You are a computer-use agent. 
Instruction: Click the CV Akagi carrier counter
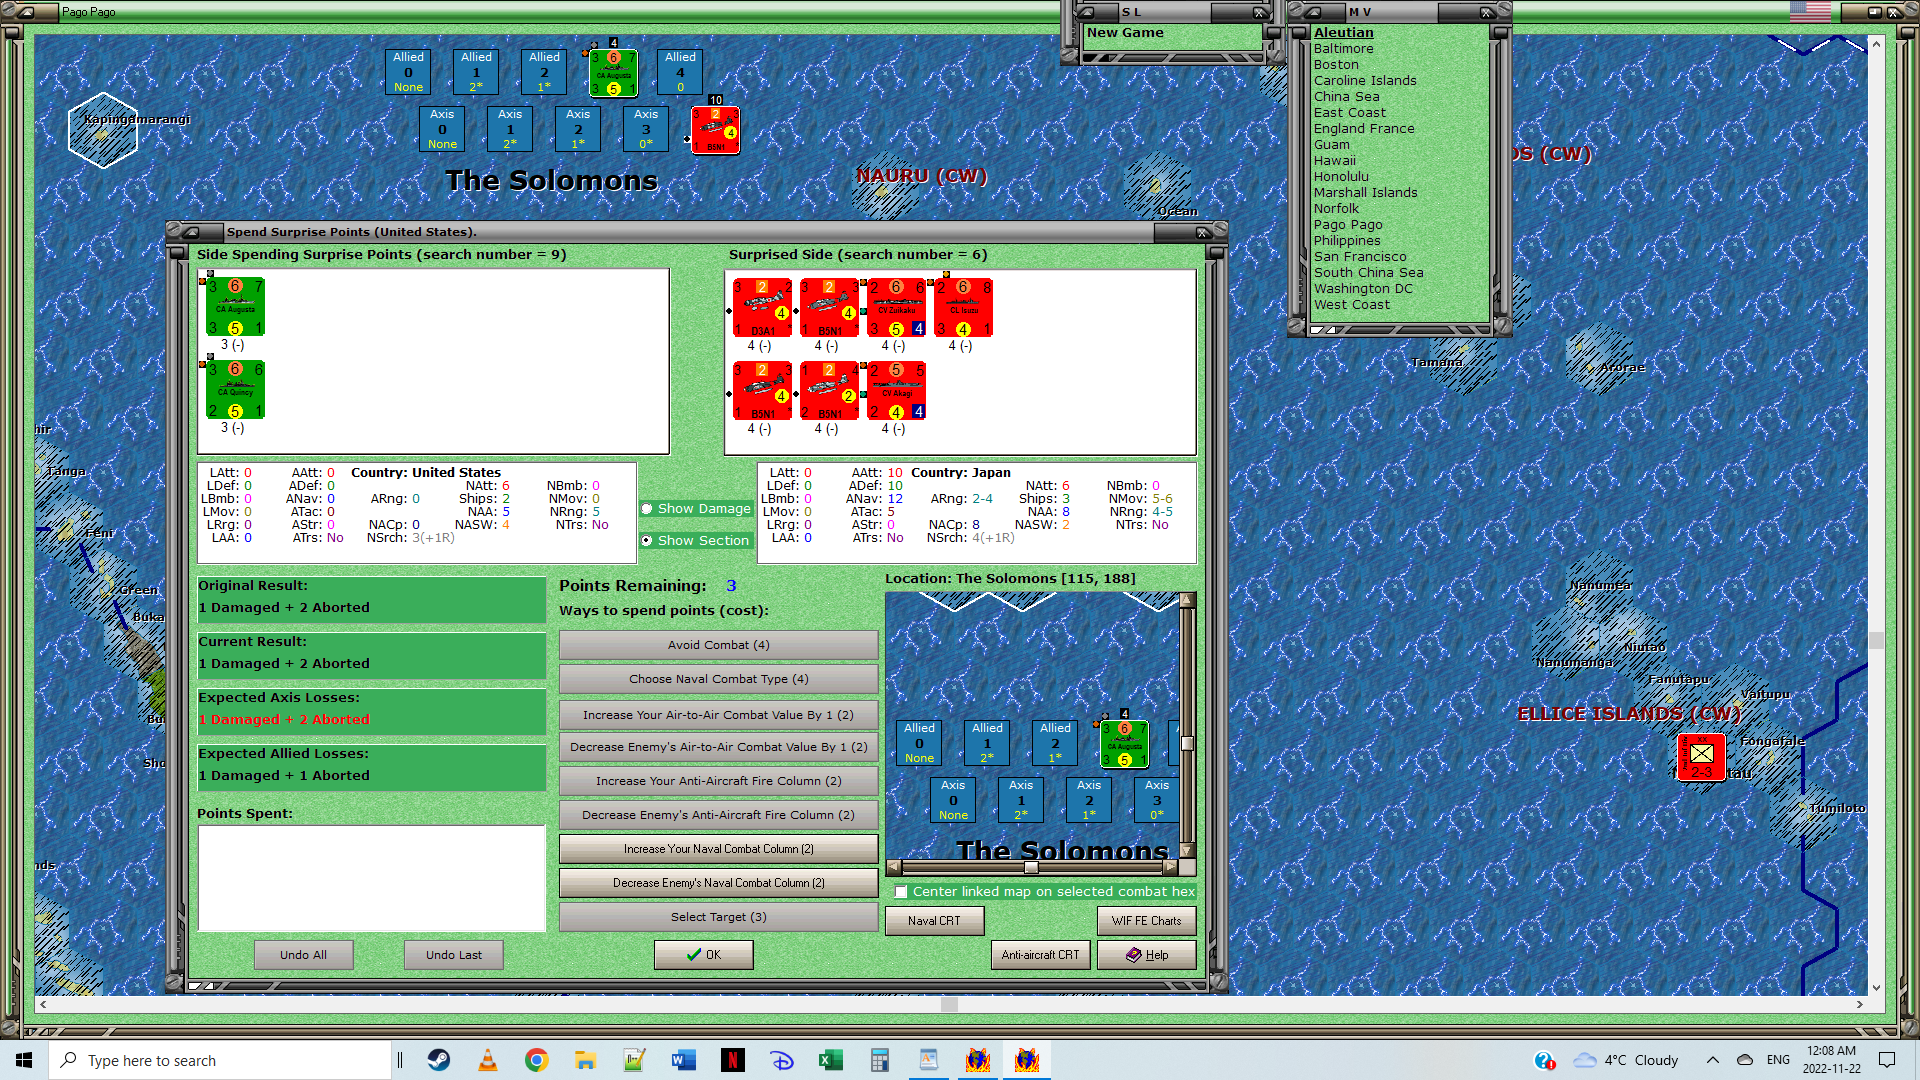point(896,390)
